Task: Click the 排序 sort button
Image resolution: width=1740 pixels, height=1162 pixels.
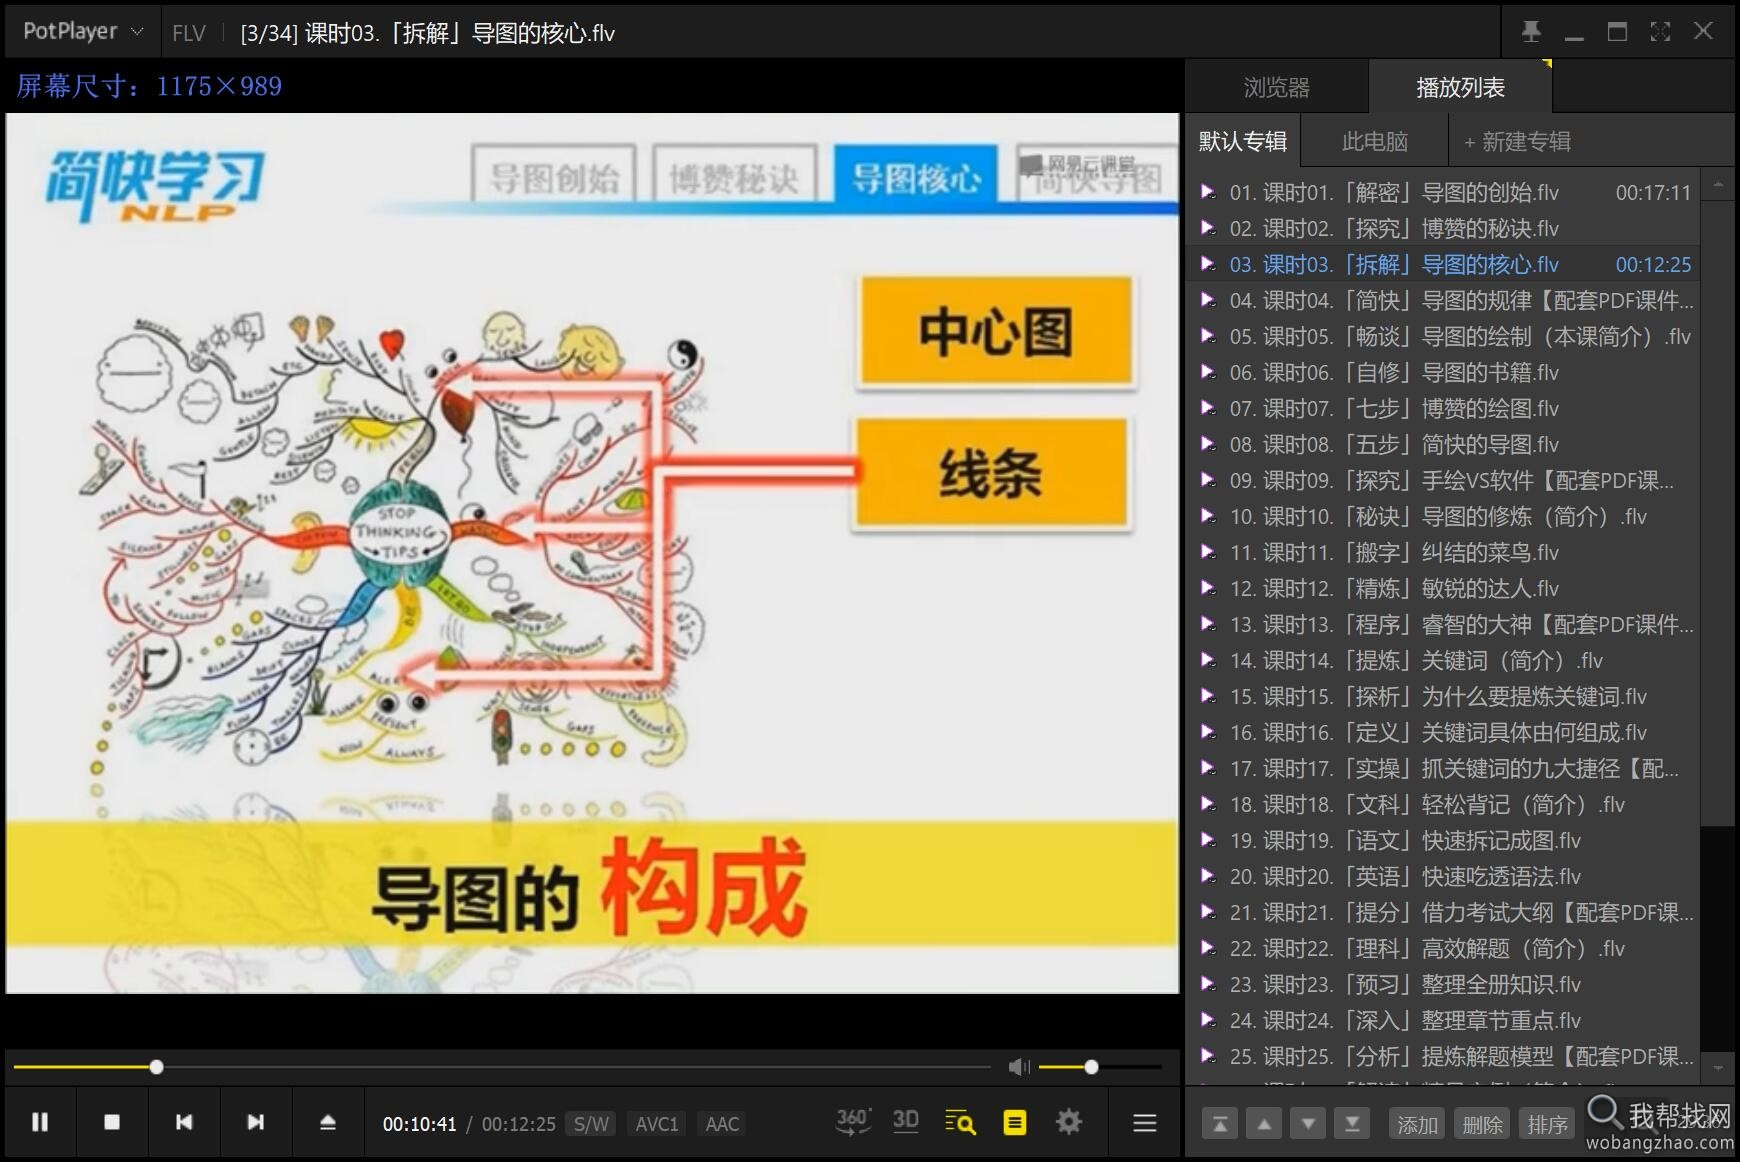Action: (x=1547, y=1124)
